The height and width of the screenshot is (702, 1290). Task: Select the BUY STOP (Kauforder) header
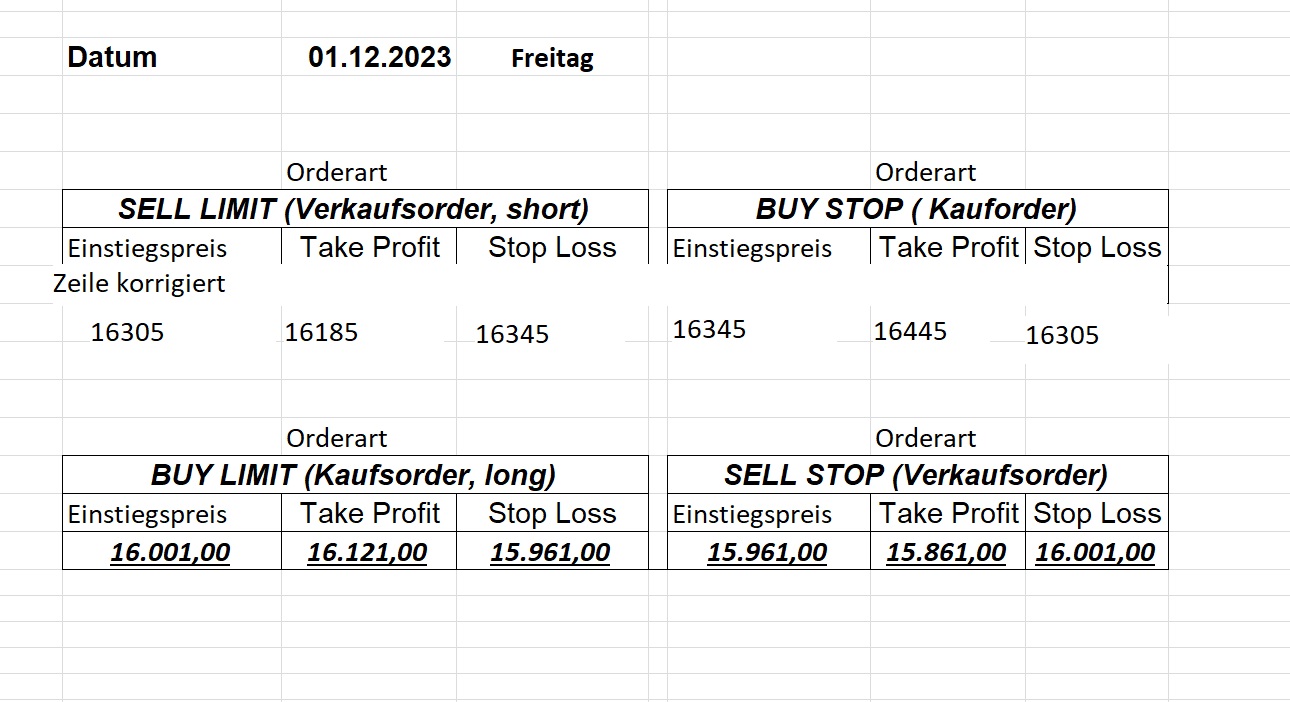[916, 209]
